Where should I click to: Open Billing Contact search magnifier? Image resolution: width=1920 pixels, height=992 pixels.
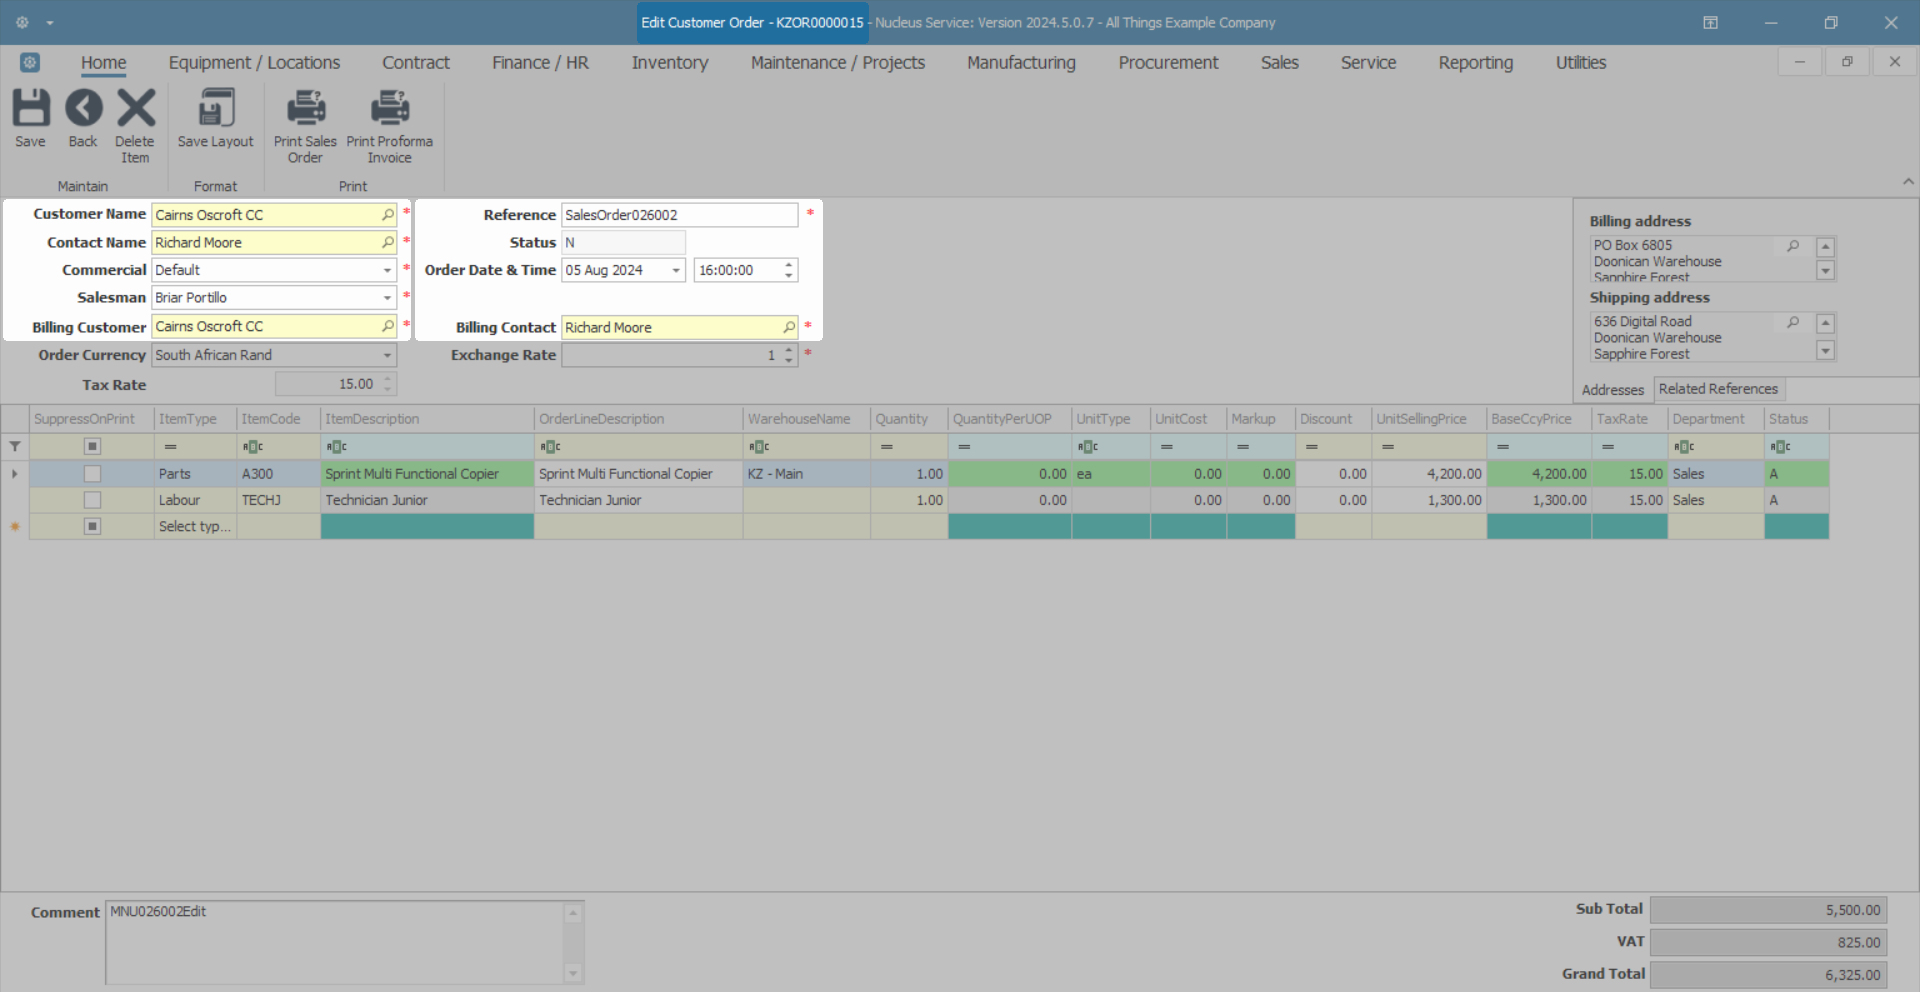(789, 327)
